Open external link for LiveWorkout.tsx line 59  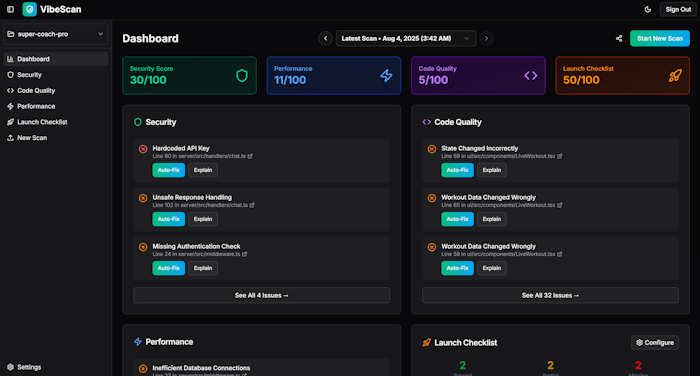tap(560, 156)
